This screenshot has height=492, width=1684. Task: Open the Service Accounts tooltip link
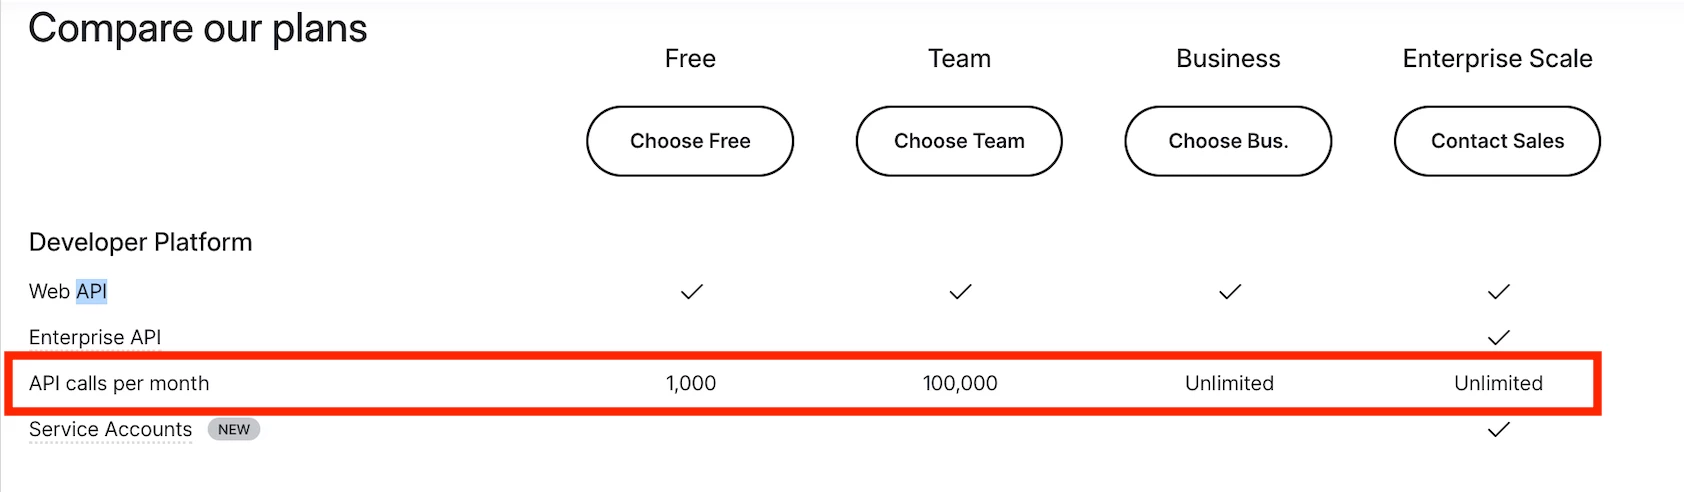110,429
